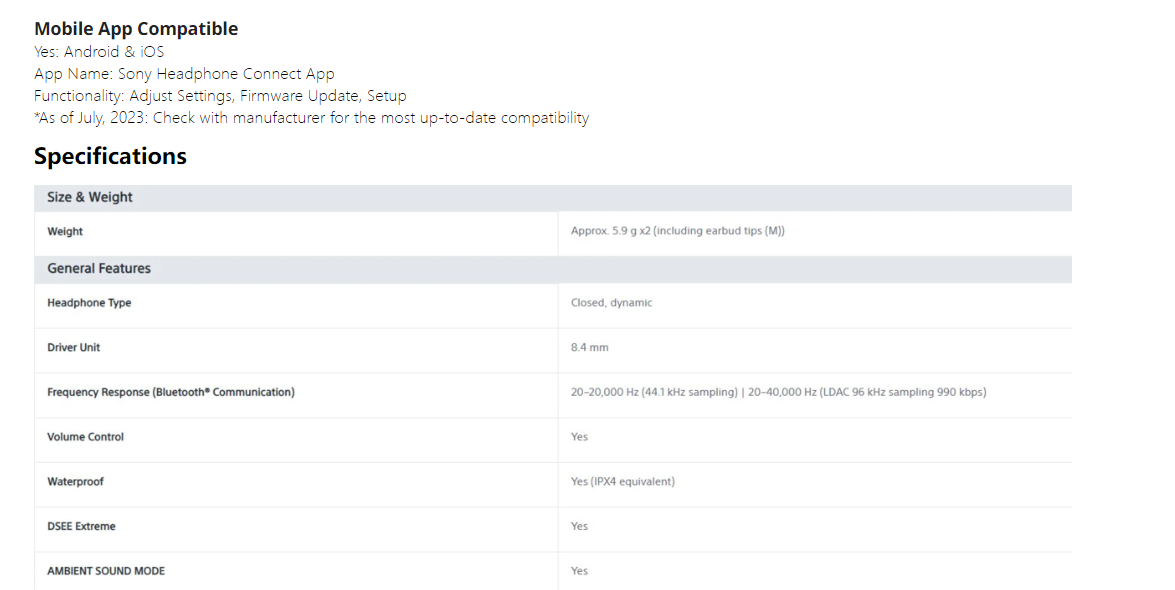1175x590 pixels.
Task: Click 'App Name: Sony Headphone Connect App' line
Action: pos(184,73)
